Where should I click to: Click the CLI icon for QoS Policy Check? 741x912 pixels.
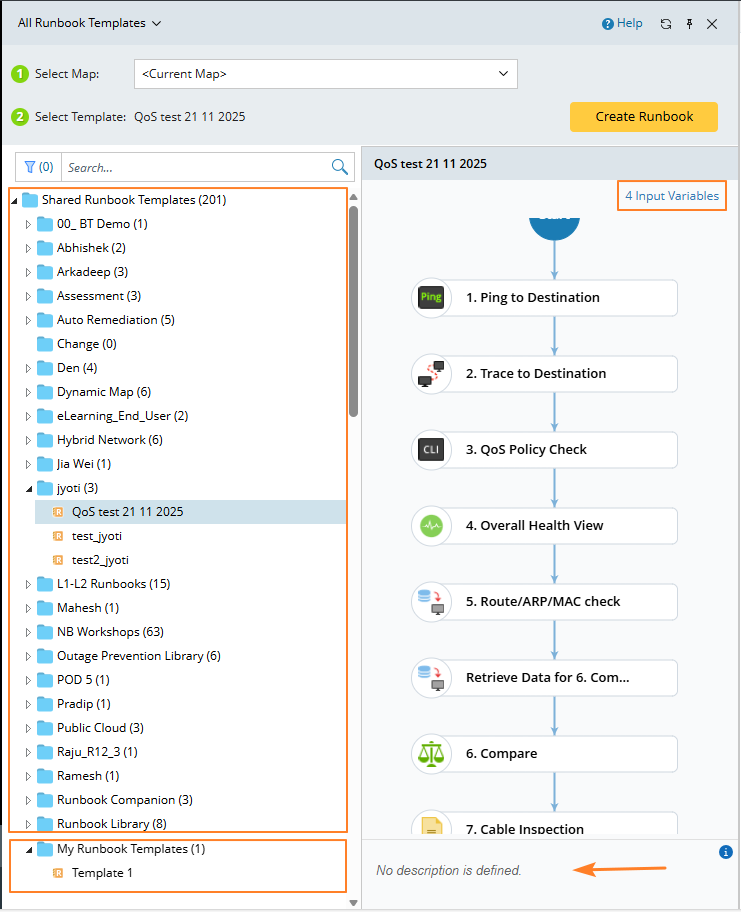click(431, 449)
